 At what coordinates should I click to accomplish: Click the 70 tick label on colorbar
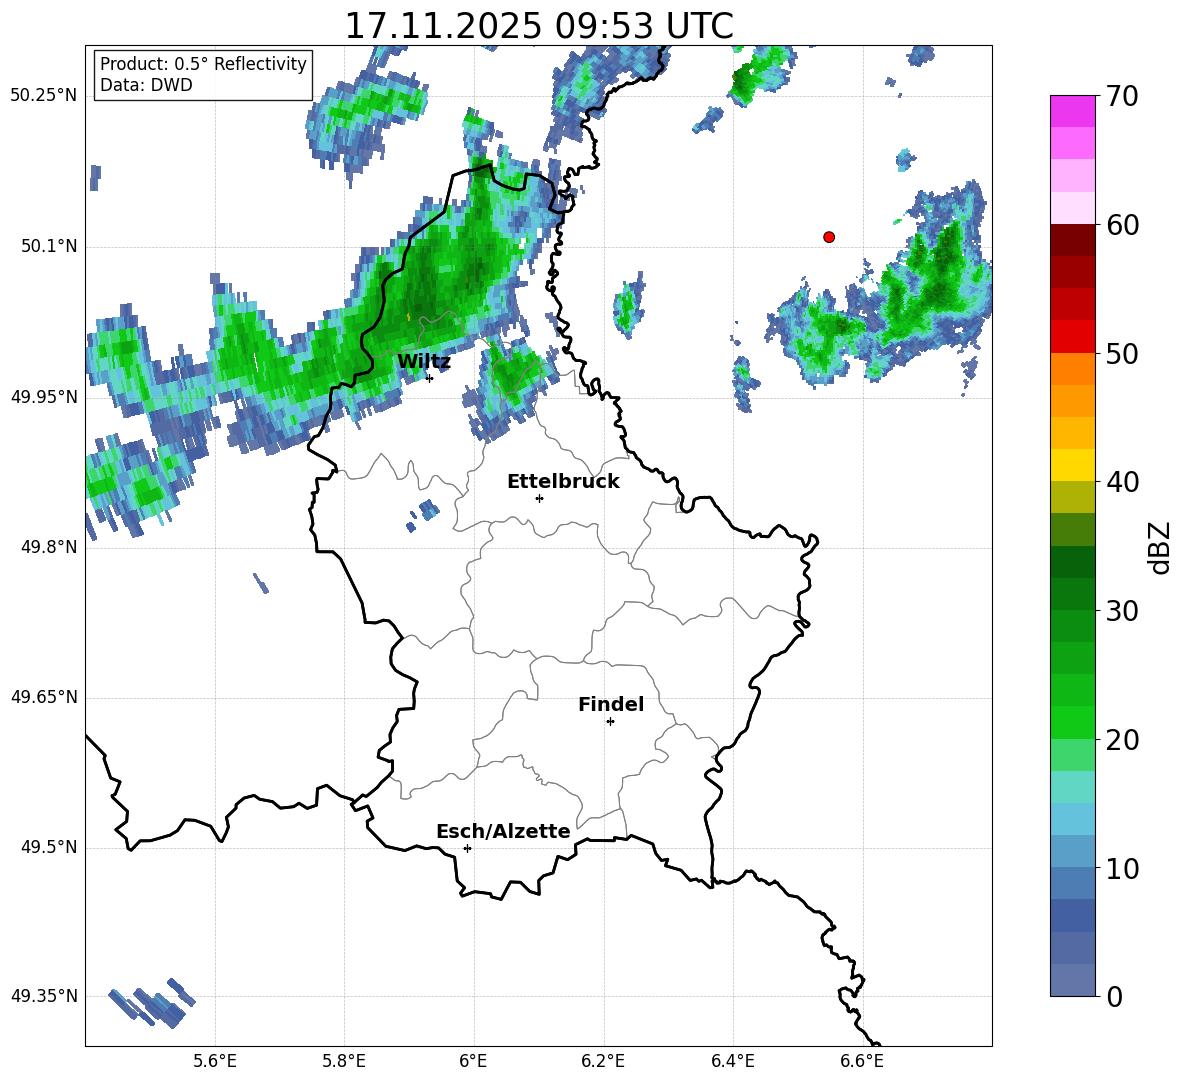(x=1122, y=97)
